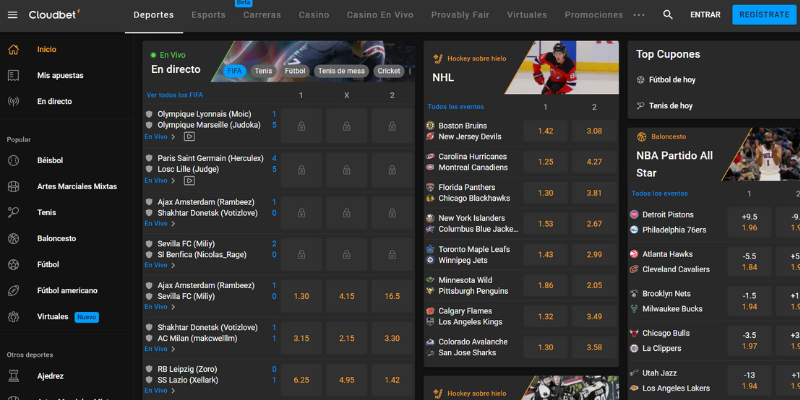800x400 pixels.
Task: Switch to the Casino En Vivo tab
Action: [380, 15]
